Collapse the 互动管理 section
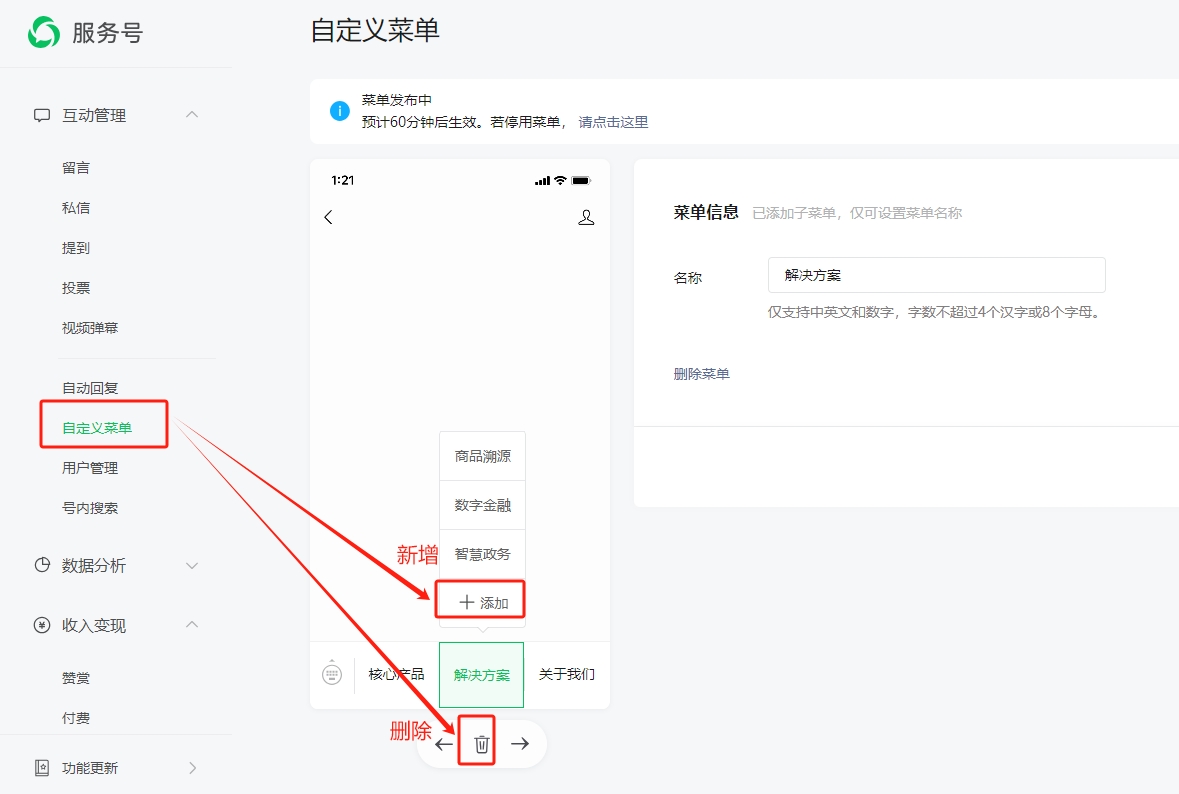This screenshot has height=794, width=1179. [192, 115]
